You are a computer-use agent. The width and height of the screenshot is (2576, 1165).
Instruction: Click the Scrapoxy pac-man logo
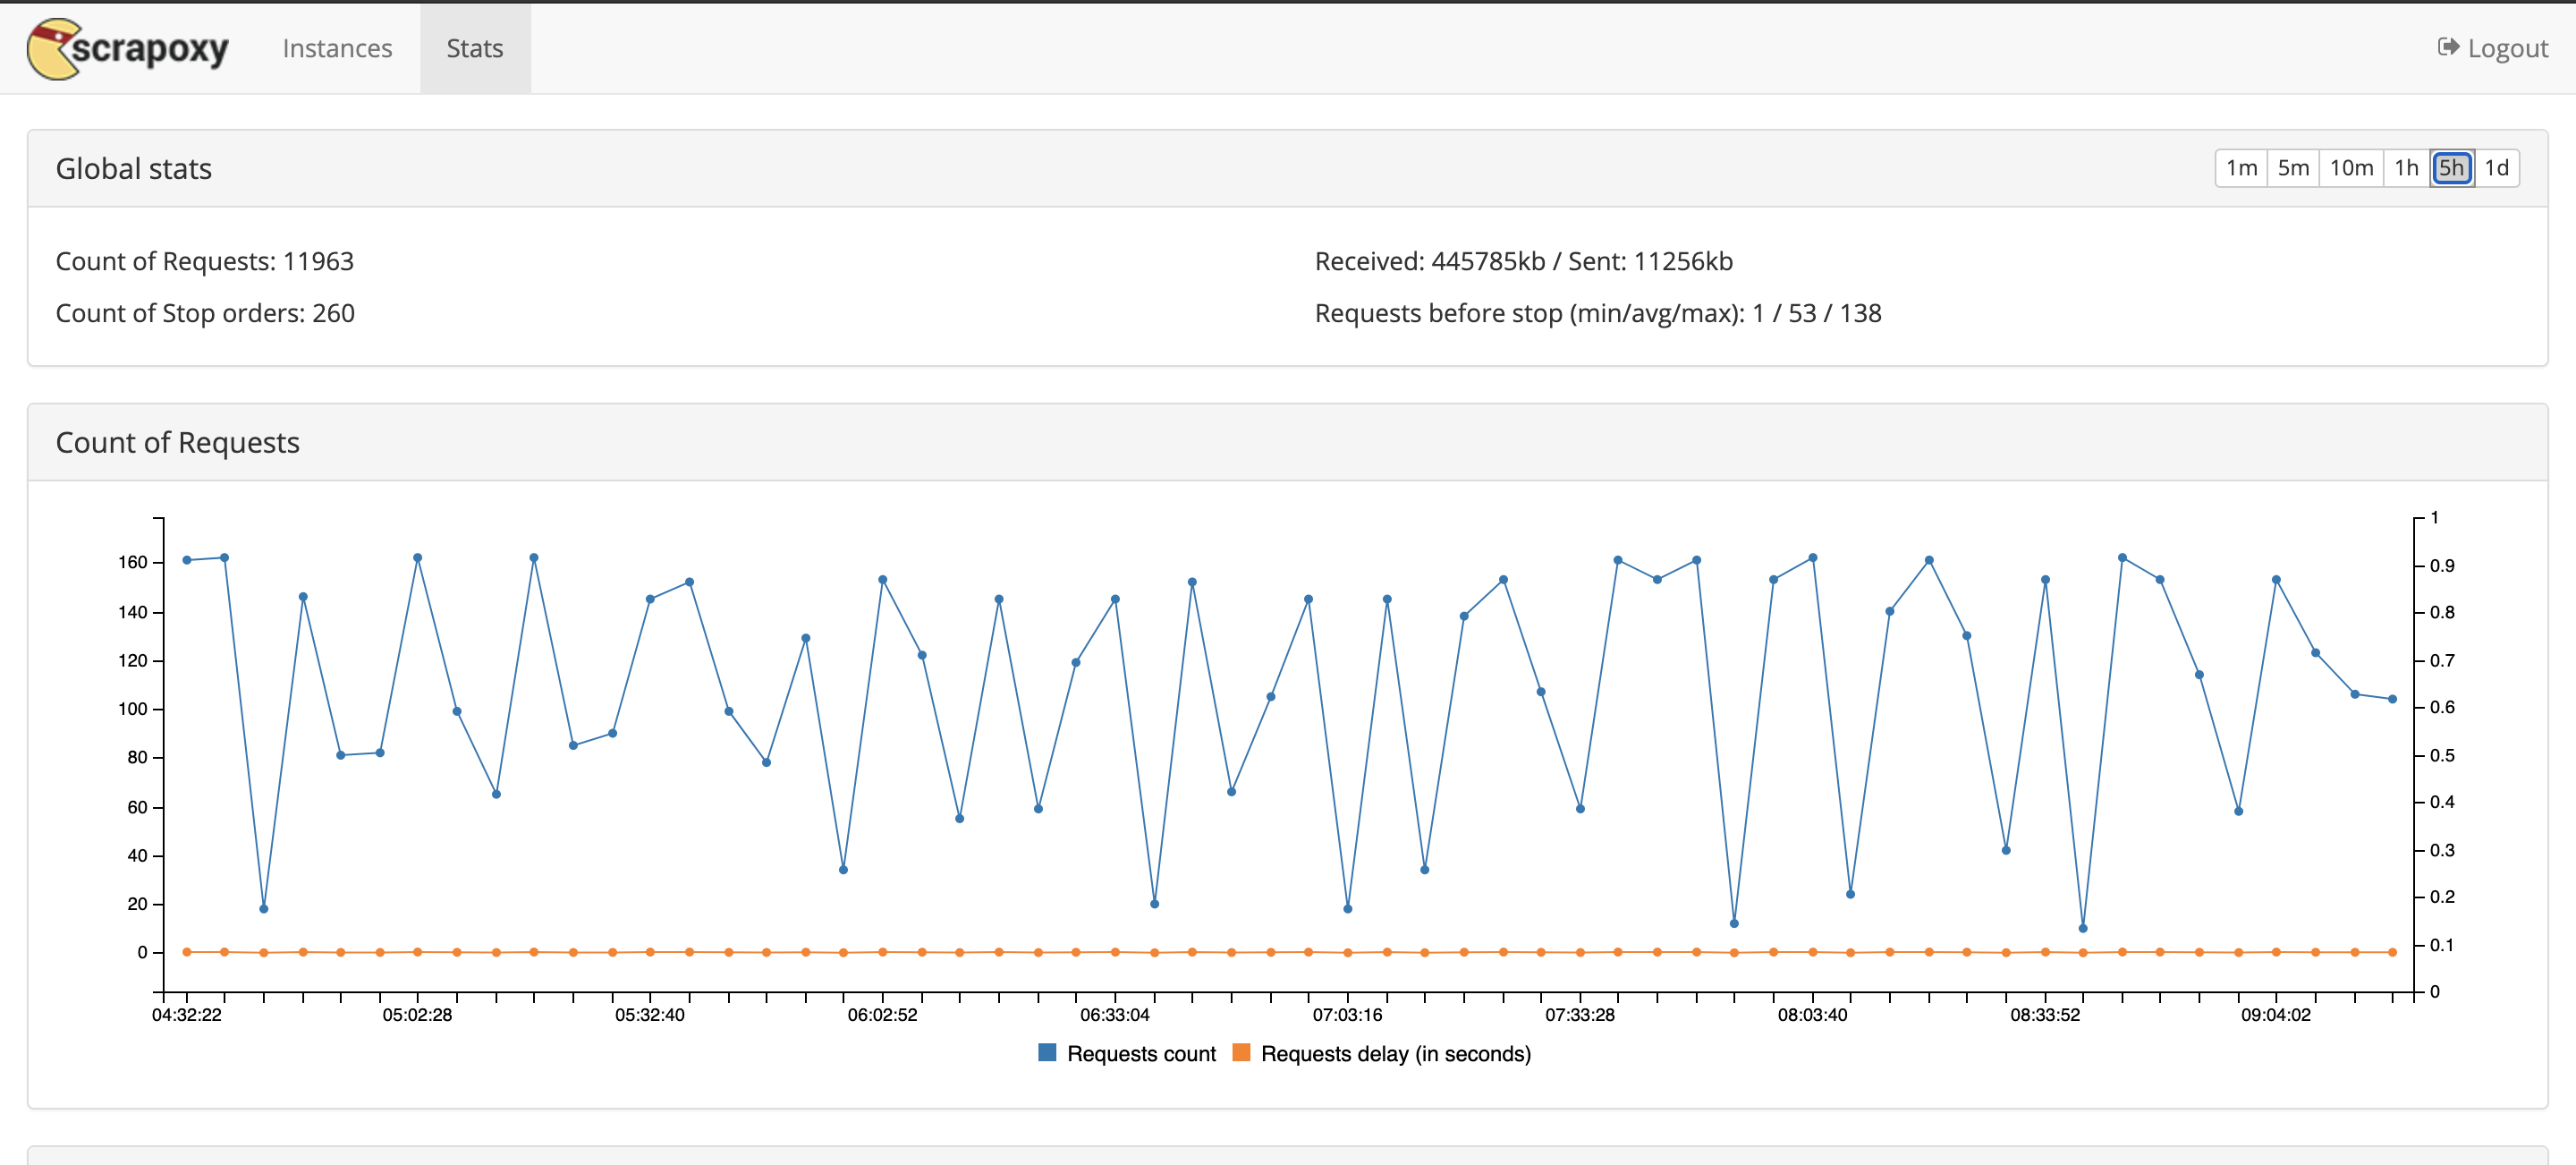54,47
